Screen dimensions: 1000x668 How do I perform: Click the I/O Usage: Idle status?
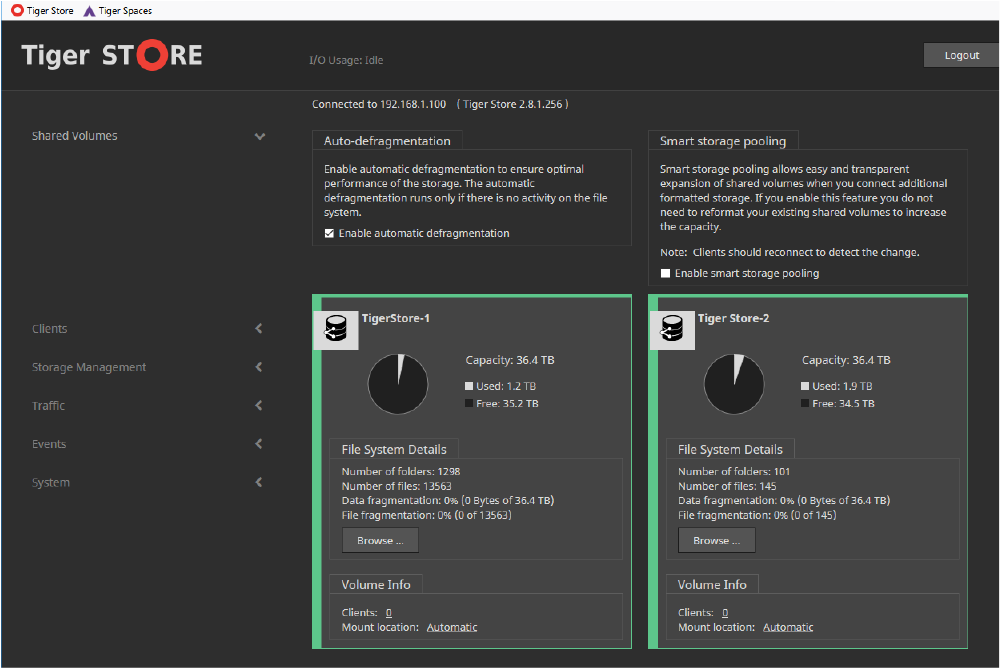(346, 60)
